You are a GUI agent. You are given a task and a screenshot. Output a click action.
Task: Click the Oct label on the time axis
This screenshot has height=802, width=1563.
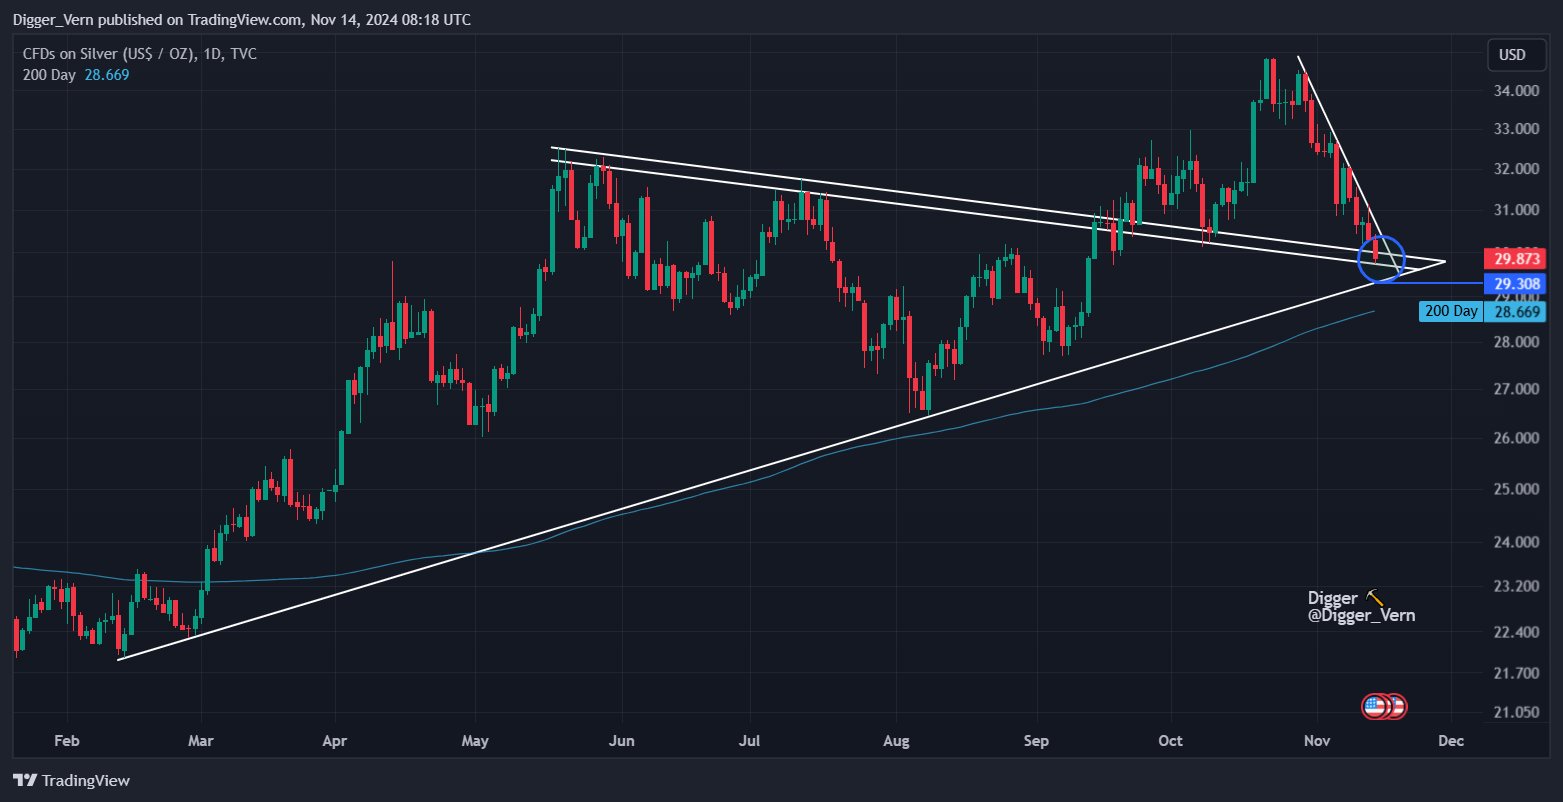[1170, 741]
